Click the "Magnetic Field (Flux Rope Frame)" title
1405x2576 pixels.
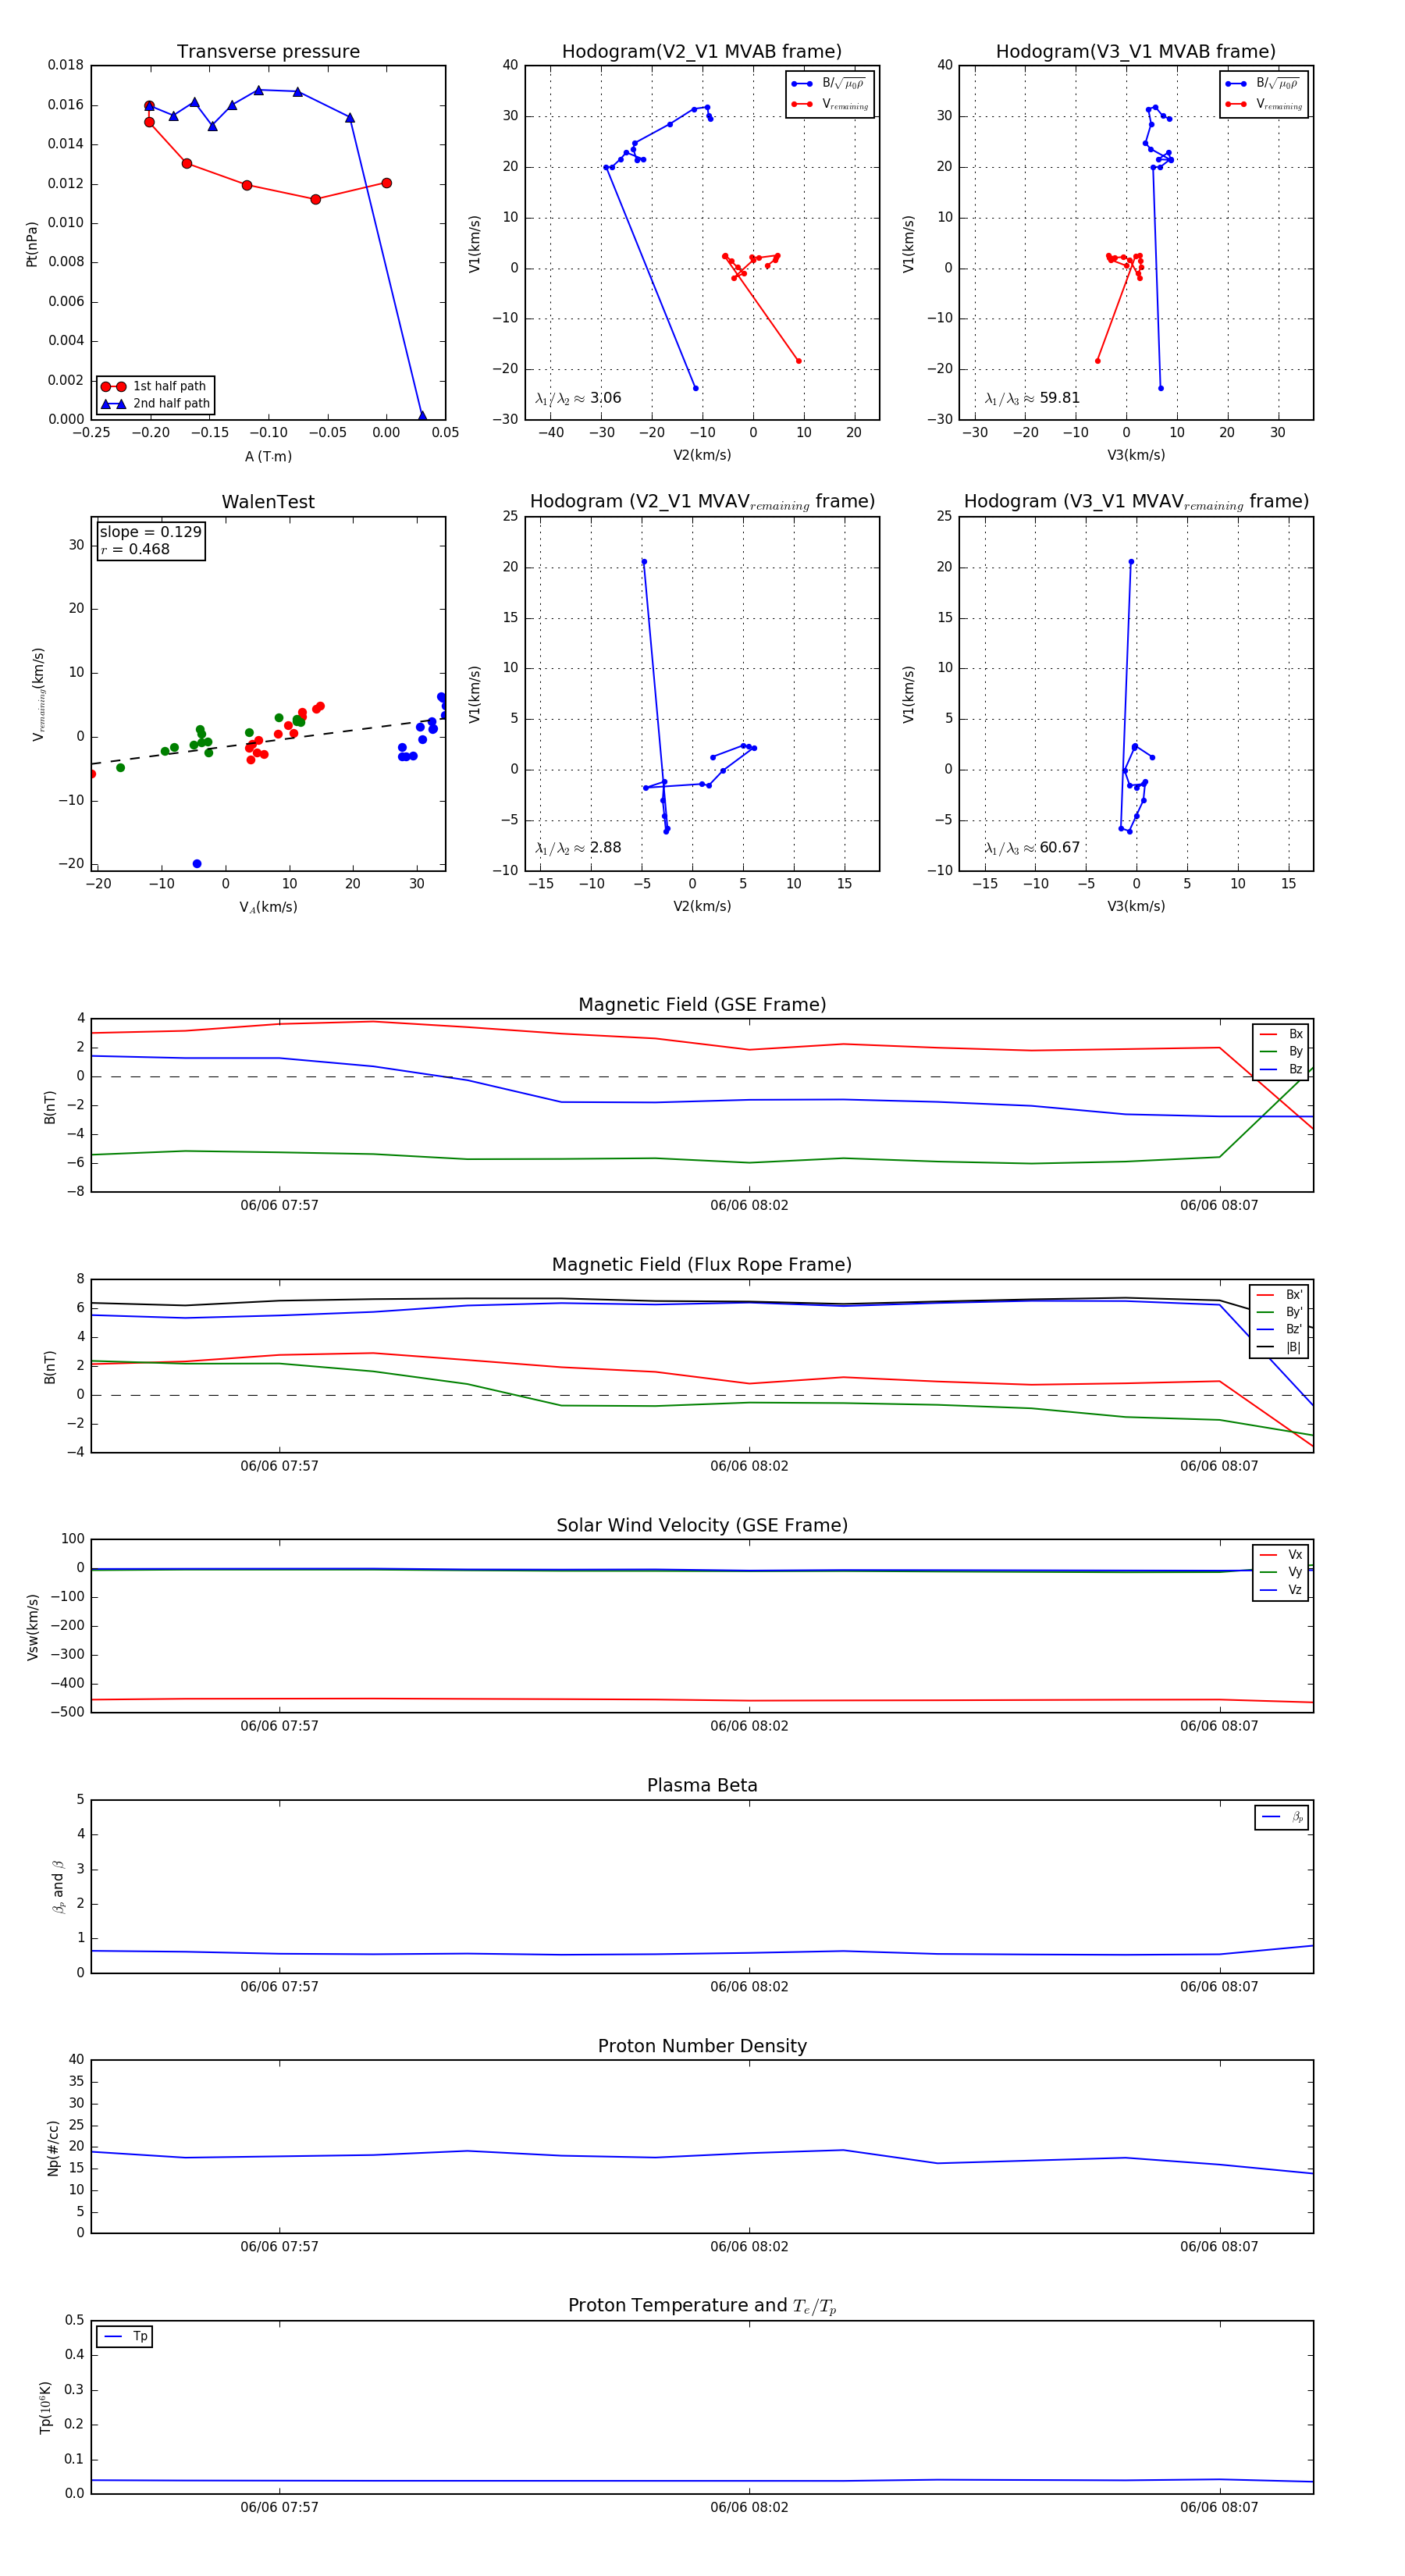[702, 1265]
